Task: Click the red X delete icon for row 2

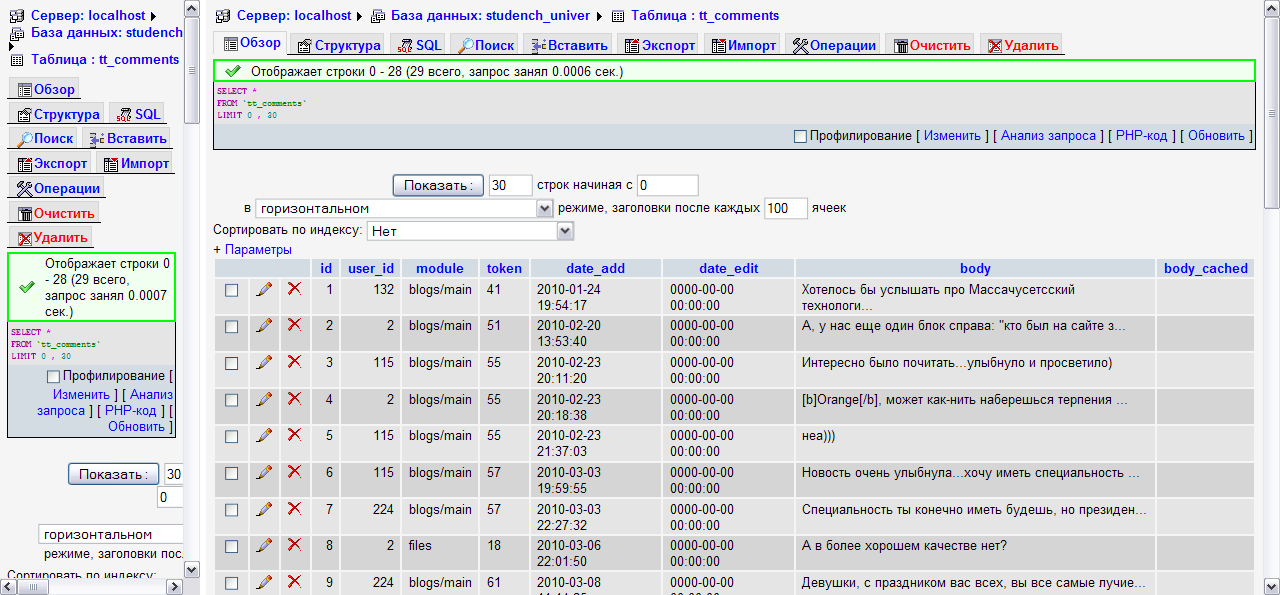Action: coord(294,325)
